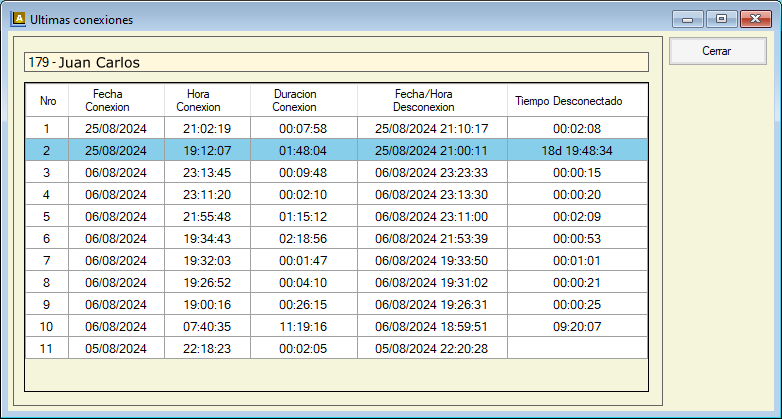Maximize the Ultimas conexiones window
The width and height of the screenshot is (782, 419).
pyautogui.click(x=719, y=18)
